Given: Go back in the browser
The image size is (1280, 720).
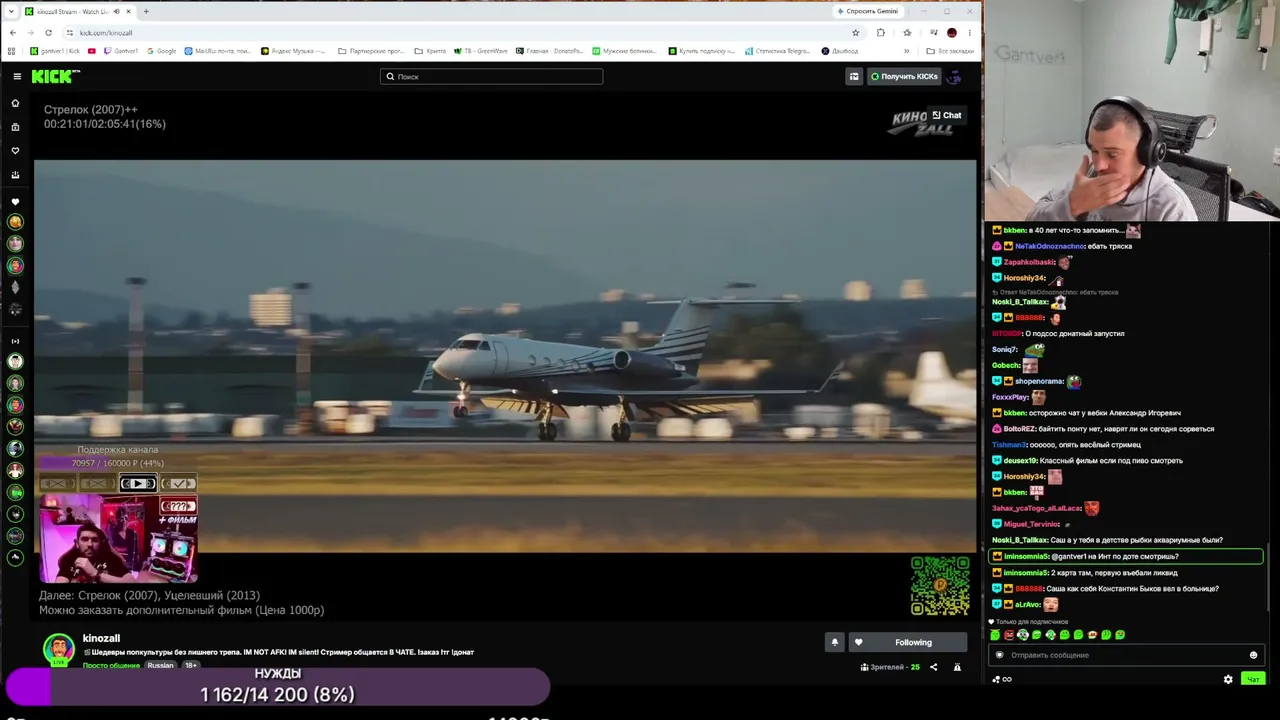Looking at the screenshot, I should click(x=12, y=32).
